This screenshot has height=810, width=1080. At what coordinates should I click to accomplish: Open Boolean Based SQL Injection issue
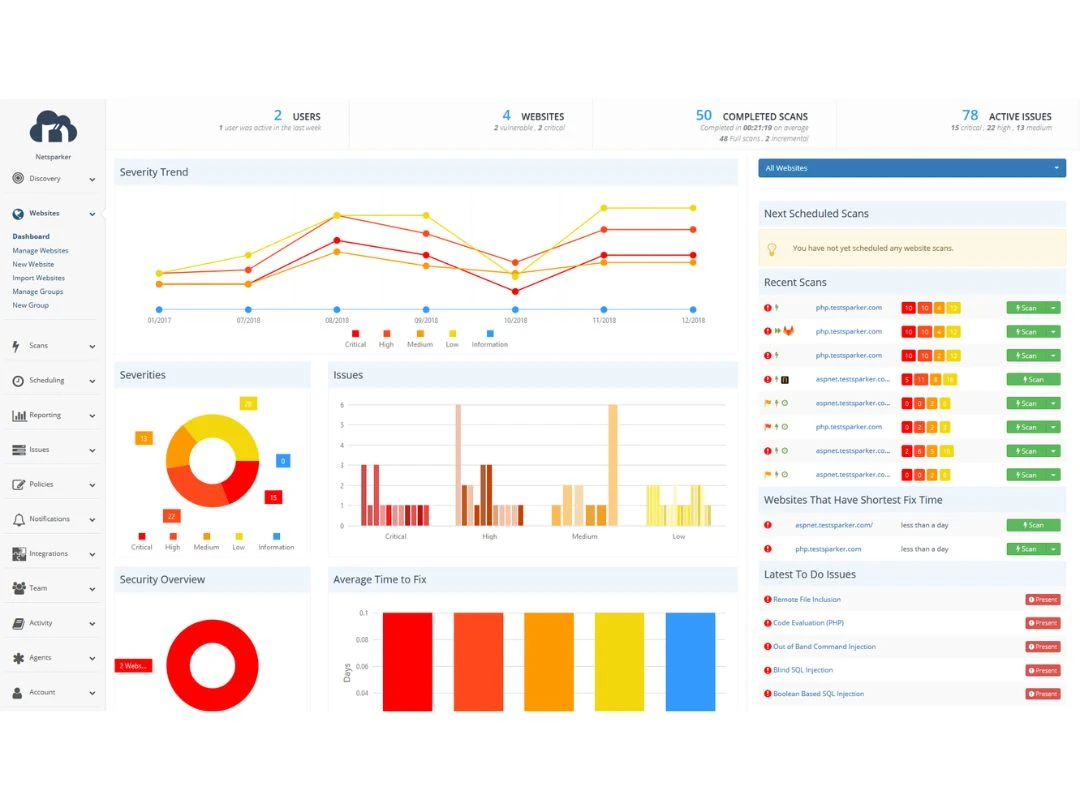tap(818, 694)
